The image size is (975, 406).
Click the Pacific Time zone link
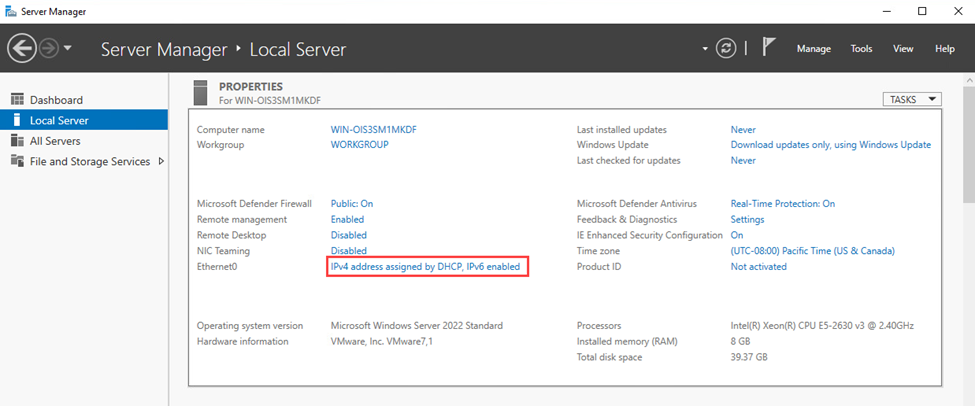pos(813,251)
